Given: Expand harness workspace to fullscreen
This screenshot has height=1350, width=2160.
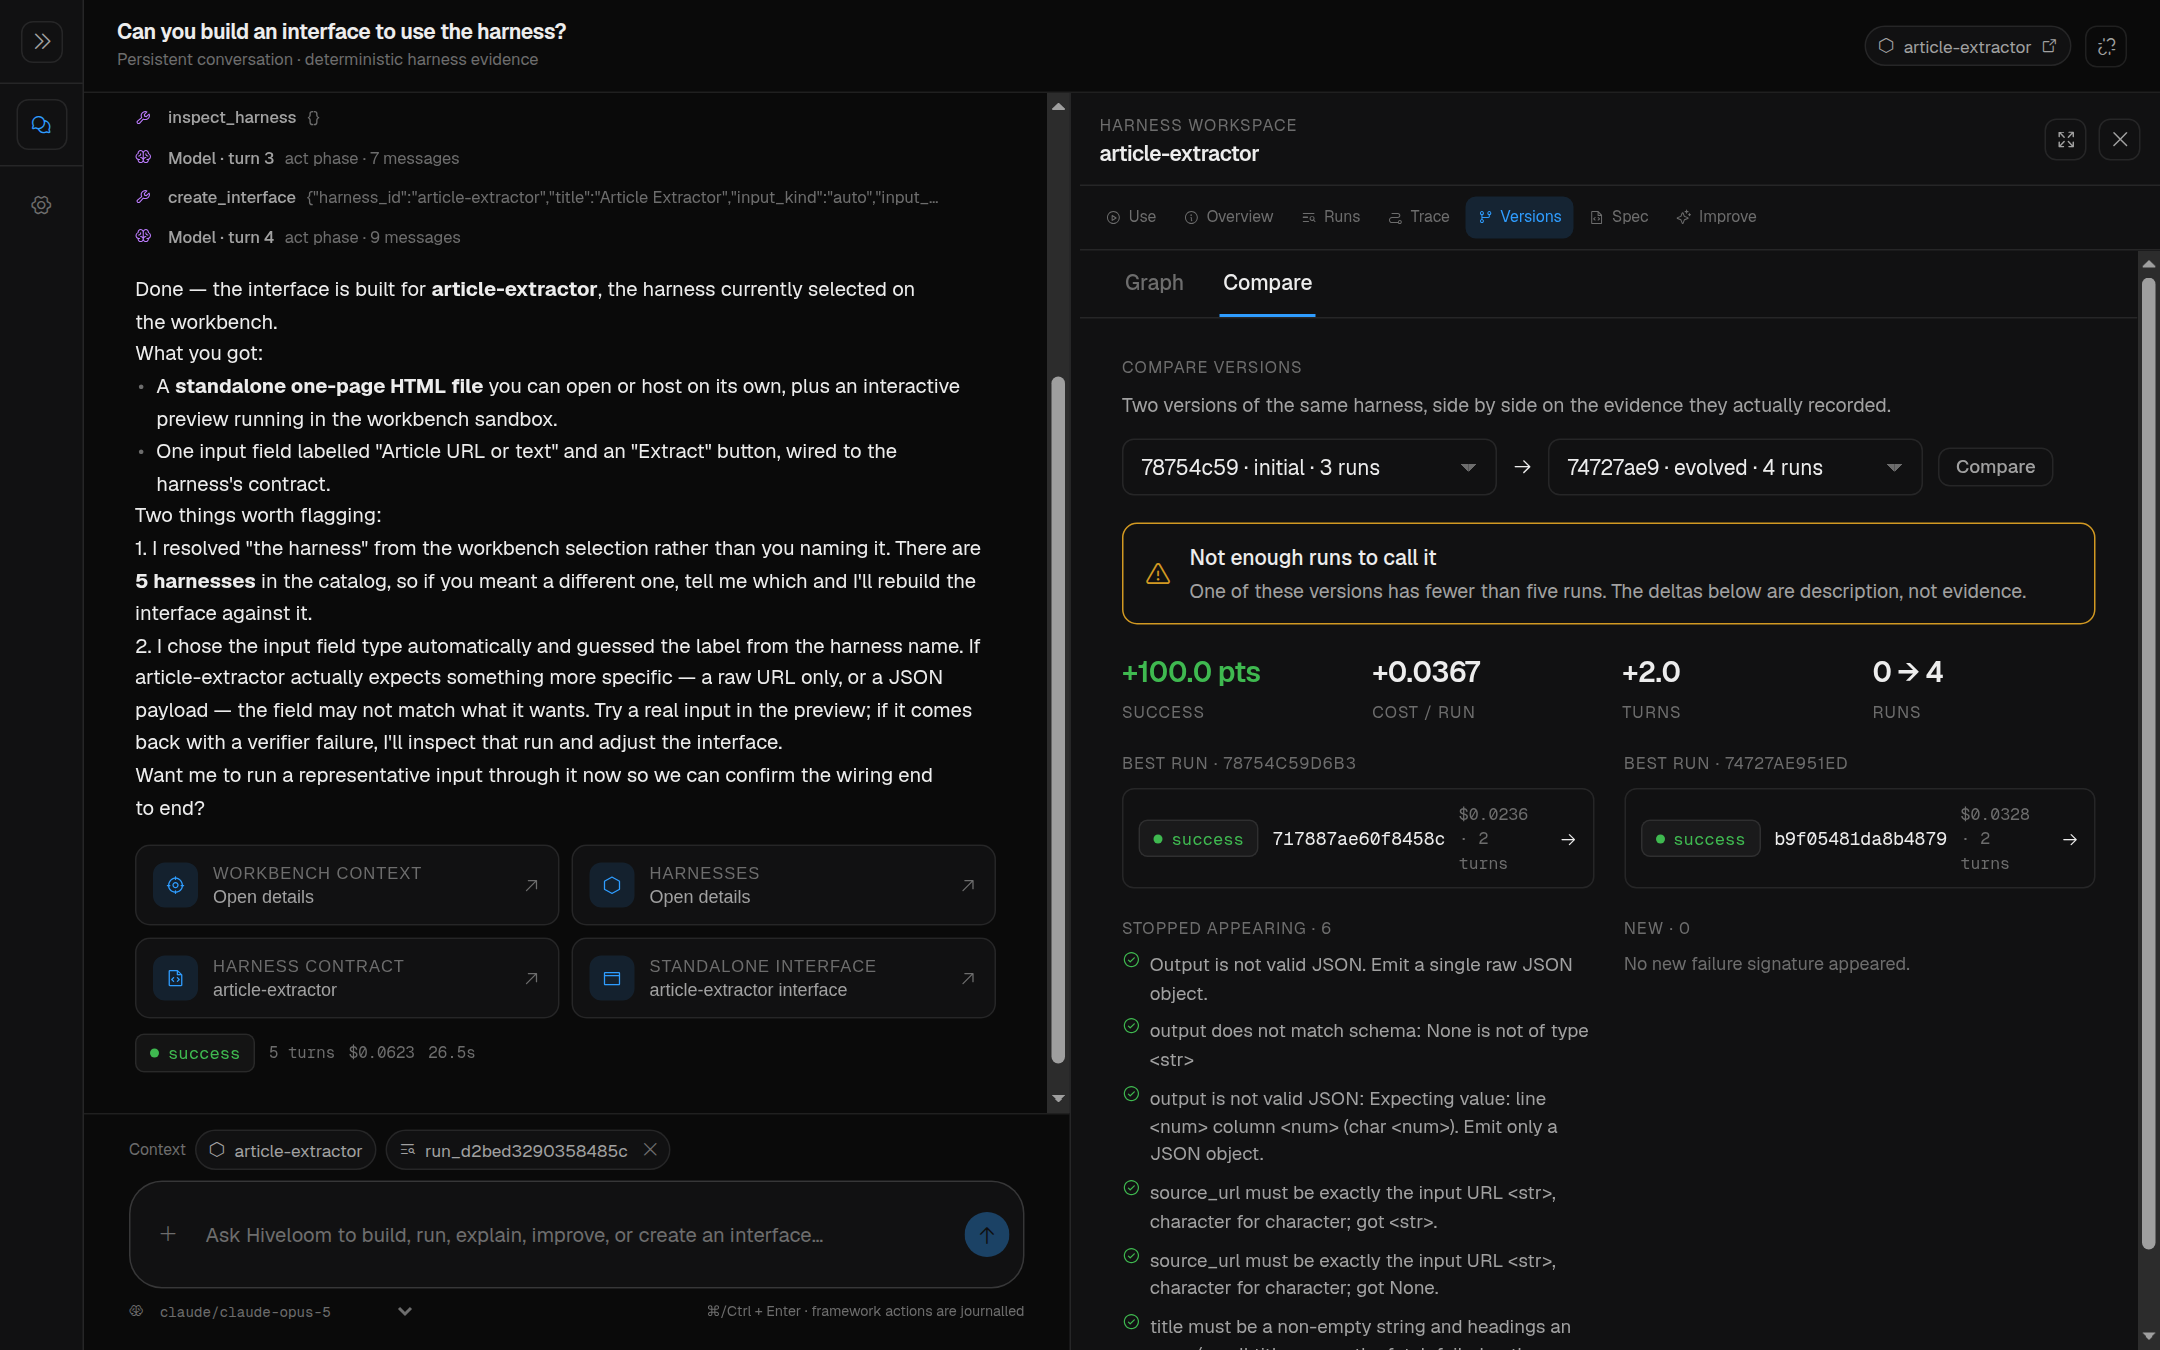Looking at the screenshot, I should [x=2066, y=139].
